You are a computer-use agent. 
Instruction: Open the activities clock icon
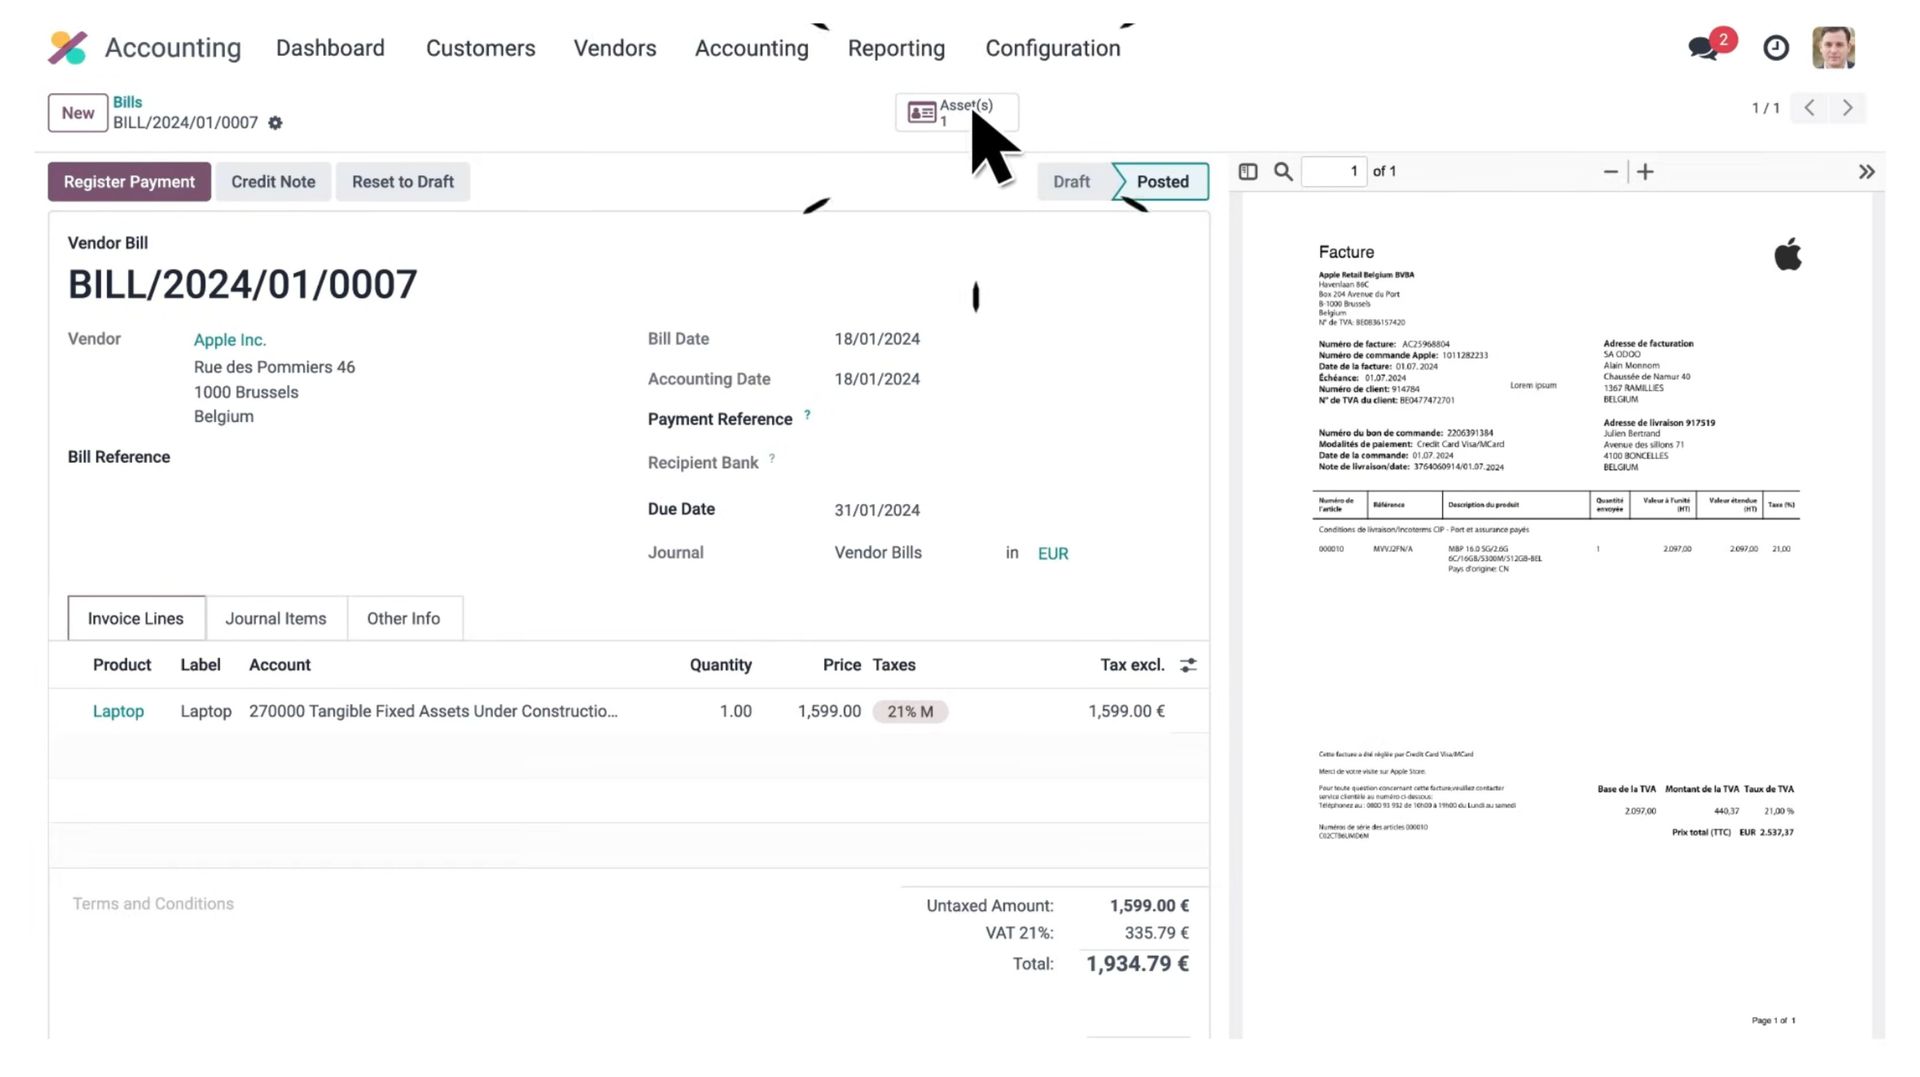1776,48
